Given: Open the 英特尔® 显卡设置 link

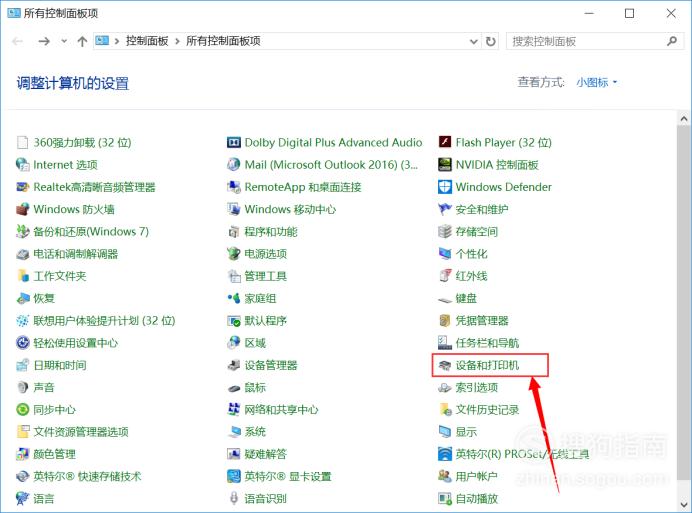Looking at the screenshot, I should click(288, 476).
